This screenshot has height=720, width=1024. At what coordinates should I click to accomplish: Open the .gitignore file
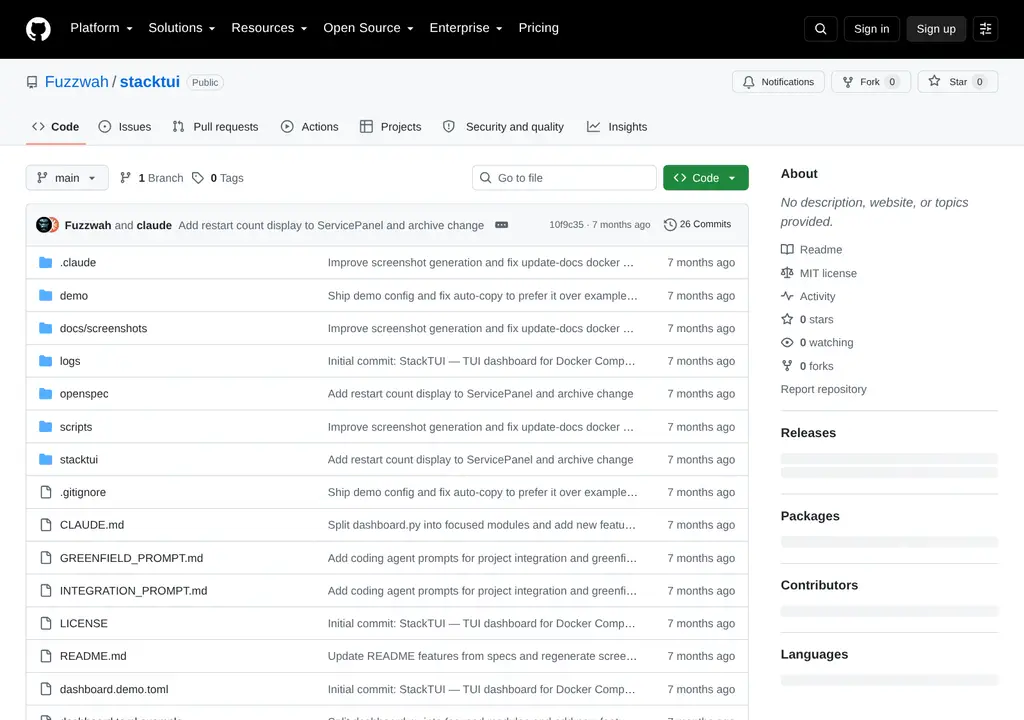[83, 493]
